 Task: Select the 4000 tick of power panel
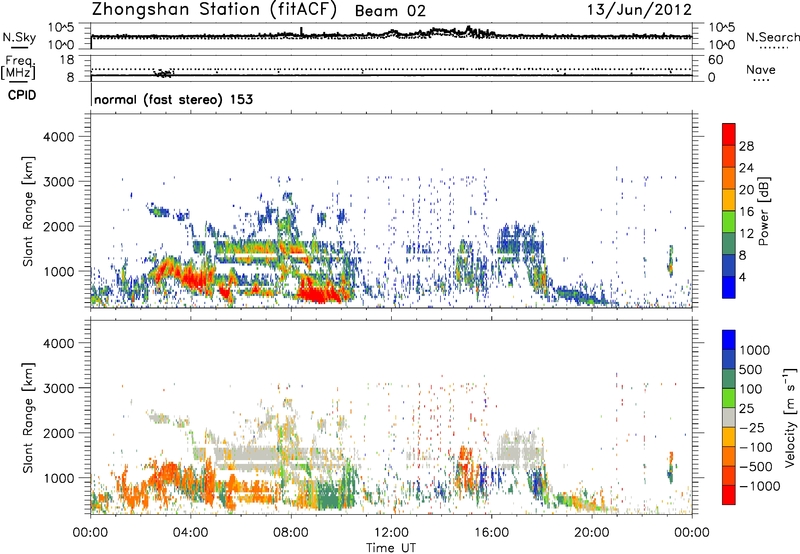click(x=59, y=137)
